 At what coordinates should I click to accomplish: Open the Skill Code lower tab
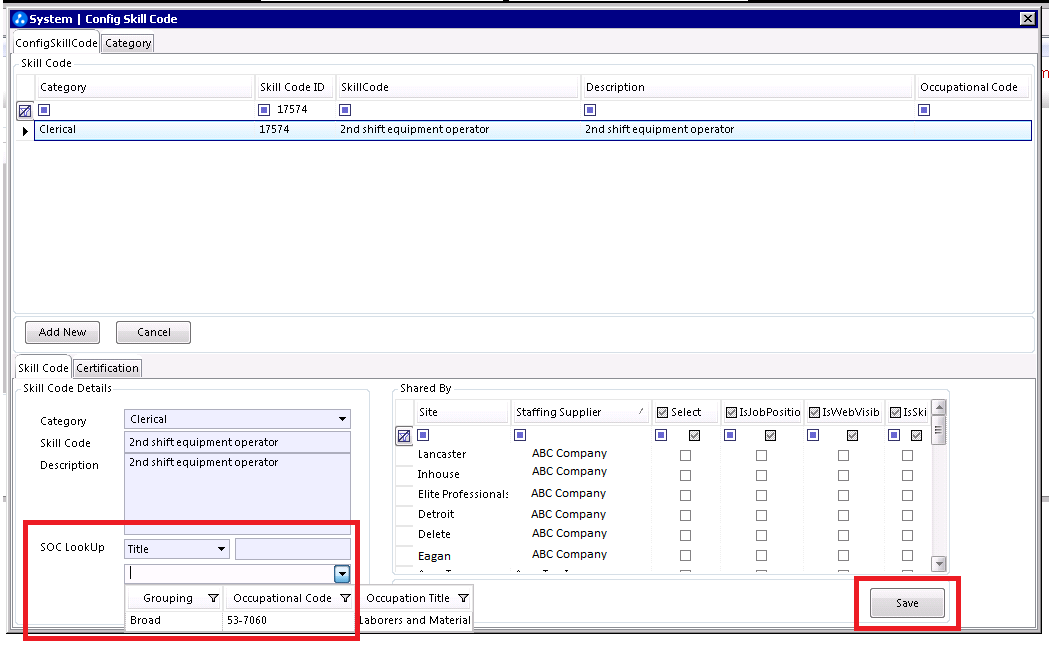pyautogui.click(x=43, y=368)
